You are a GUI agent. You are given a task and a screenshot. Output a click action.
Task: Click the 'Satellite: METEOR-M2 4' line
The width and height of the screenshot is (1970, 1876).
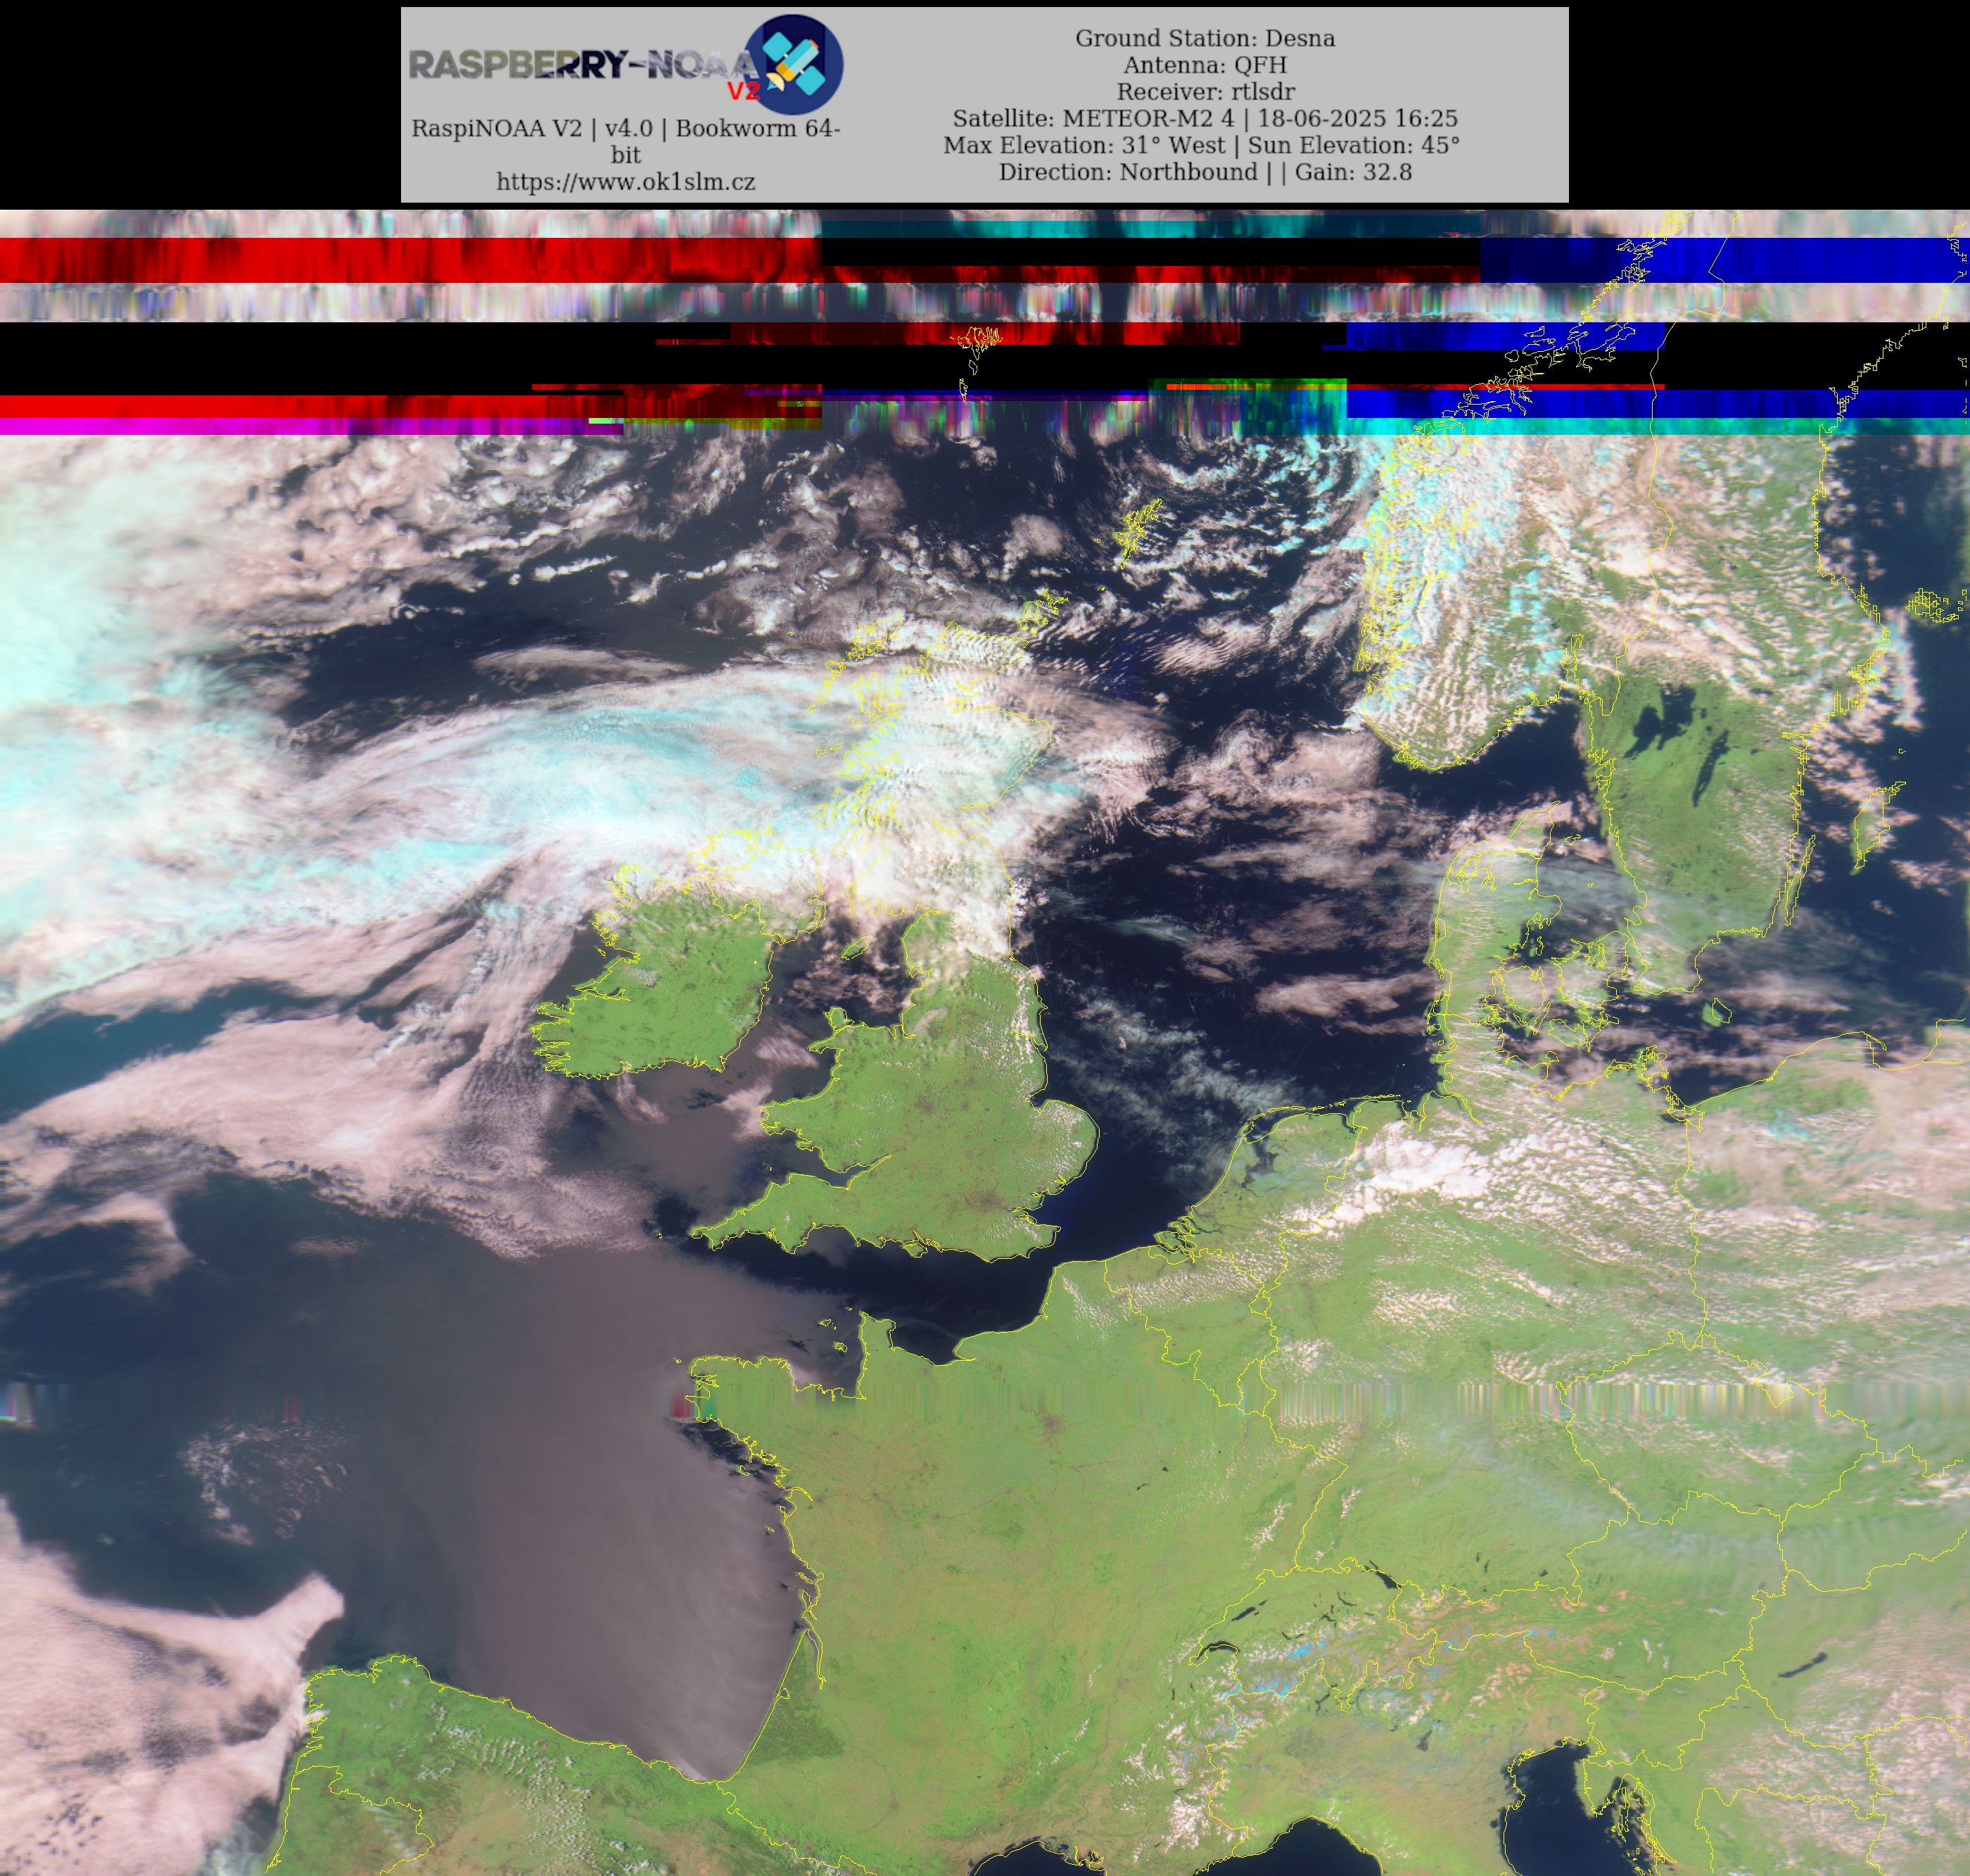coord(1205,118)
